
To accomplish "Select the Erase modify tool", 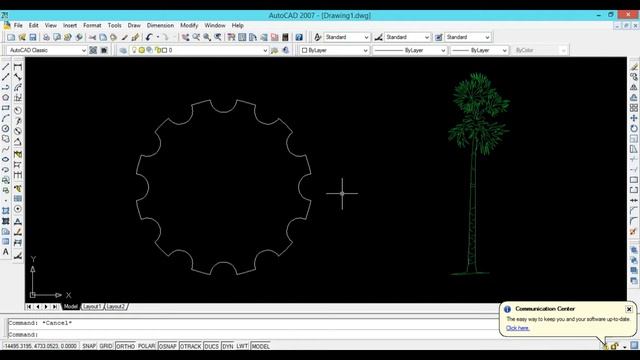I will (634, 67).
